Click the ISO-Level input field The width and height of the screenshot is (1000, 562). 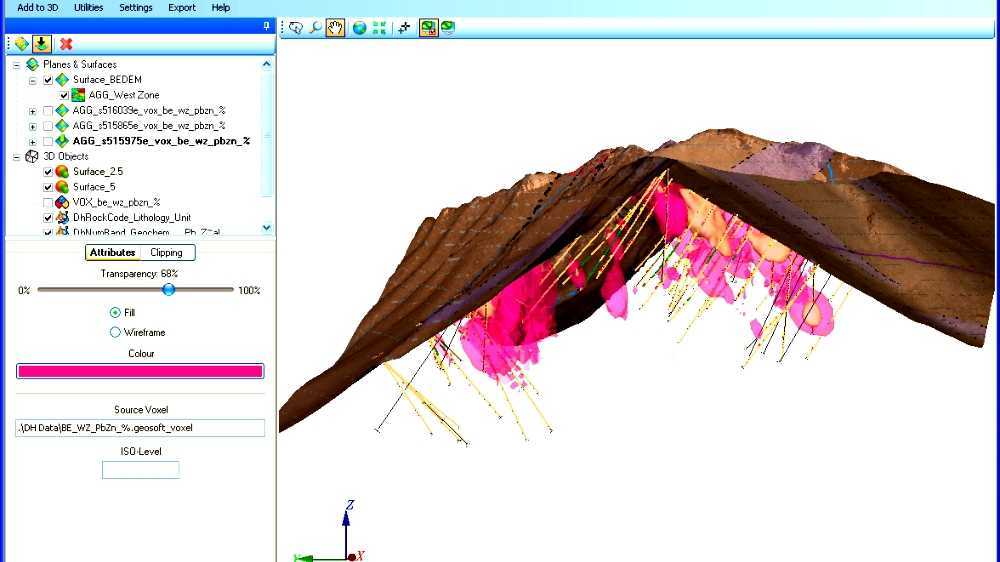[141, 470]
